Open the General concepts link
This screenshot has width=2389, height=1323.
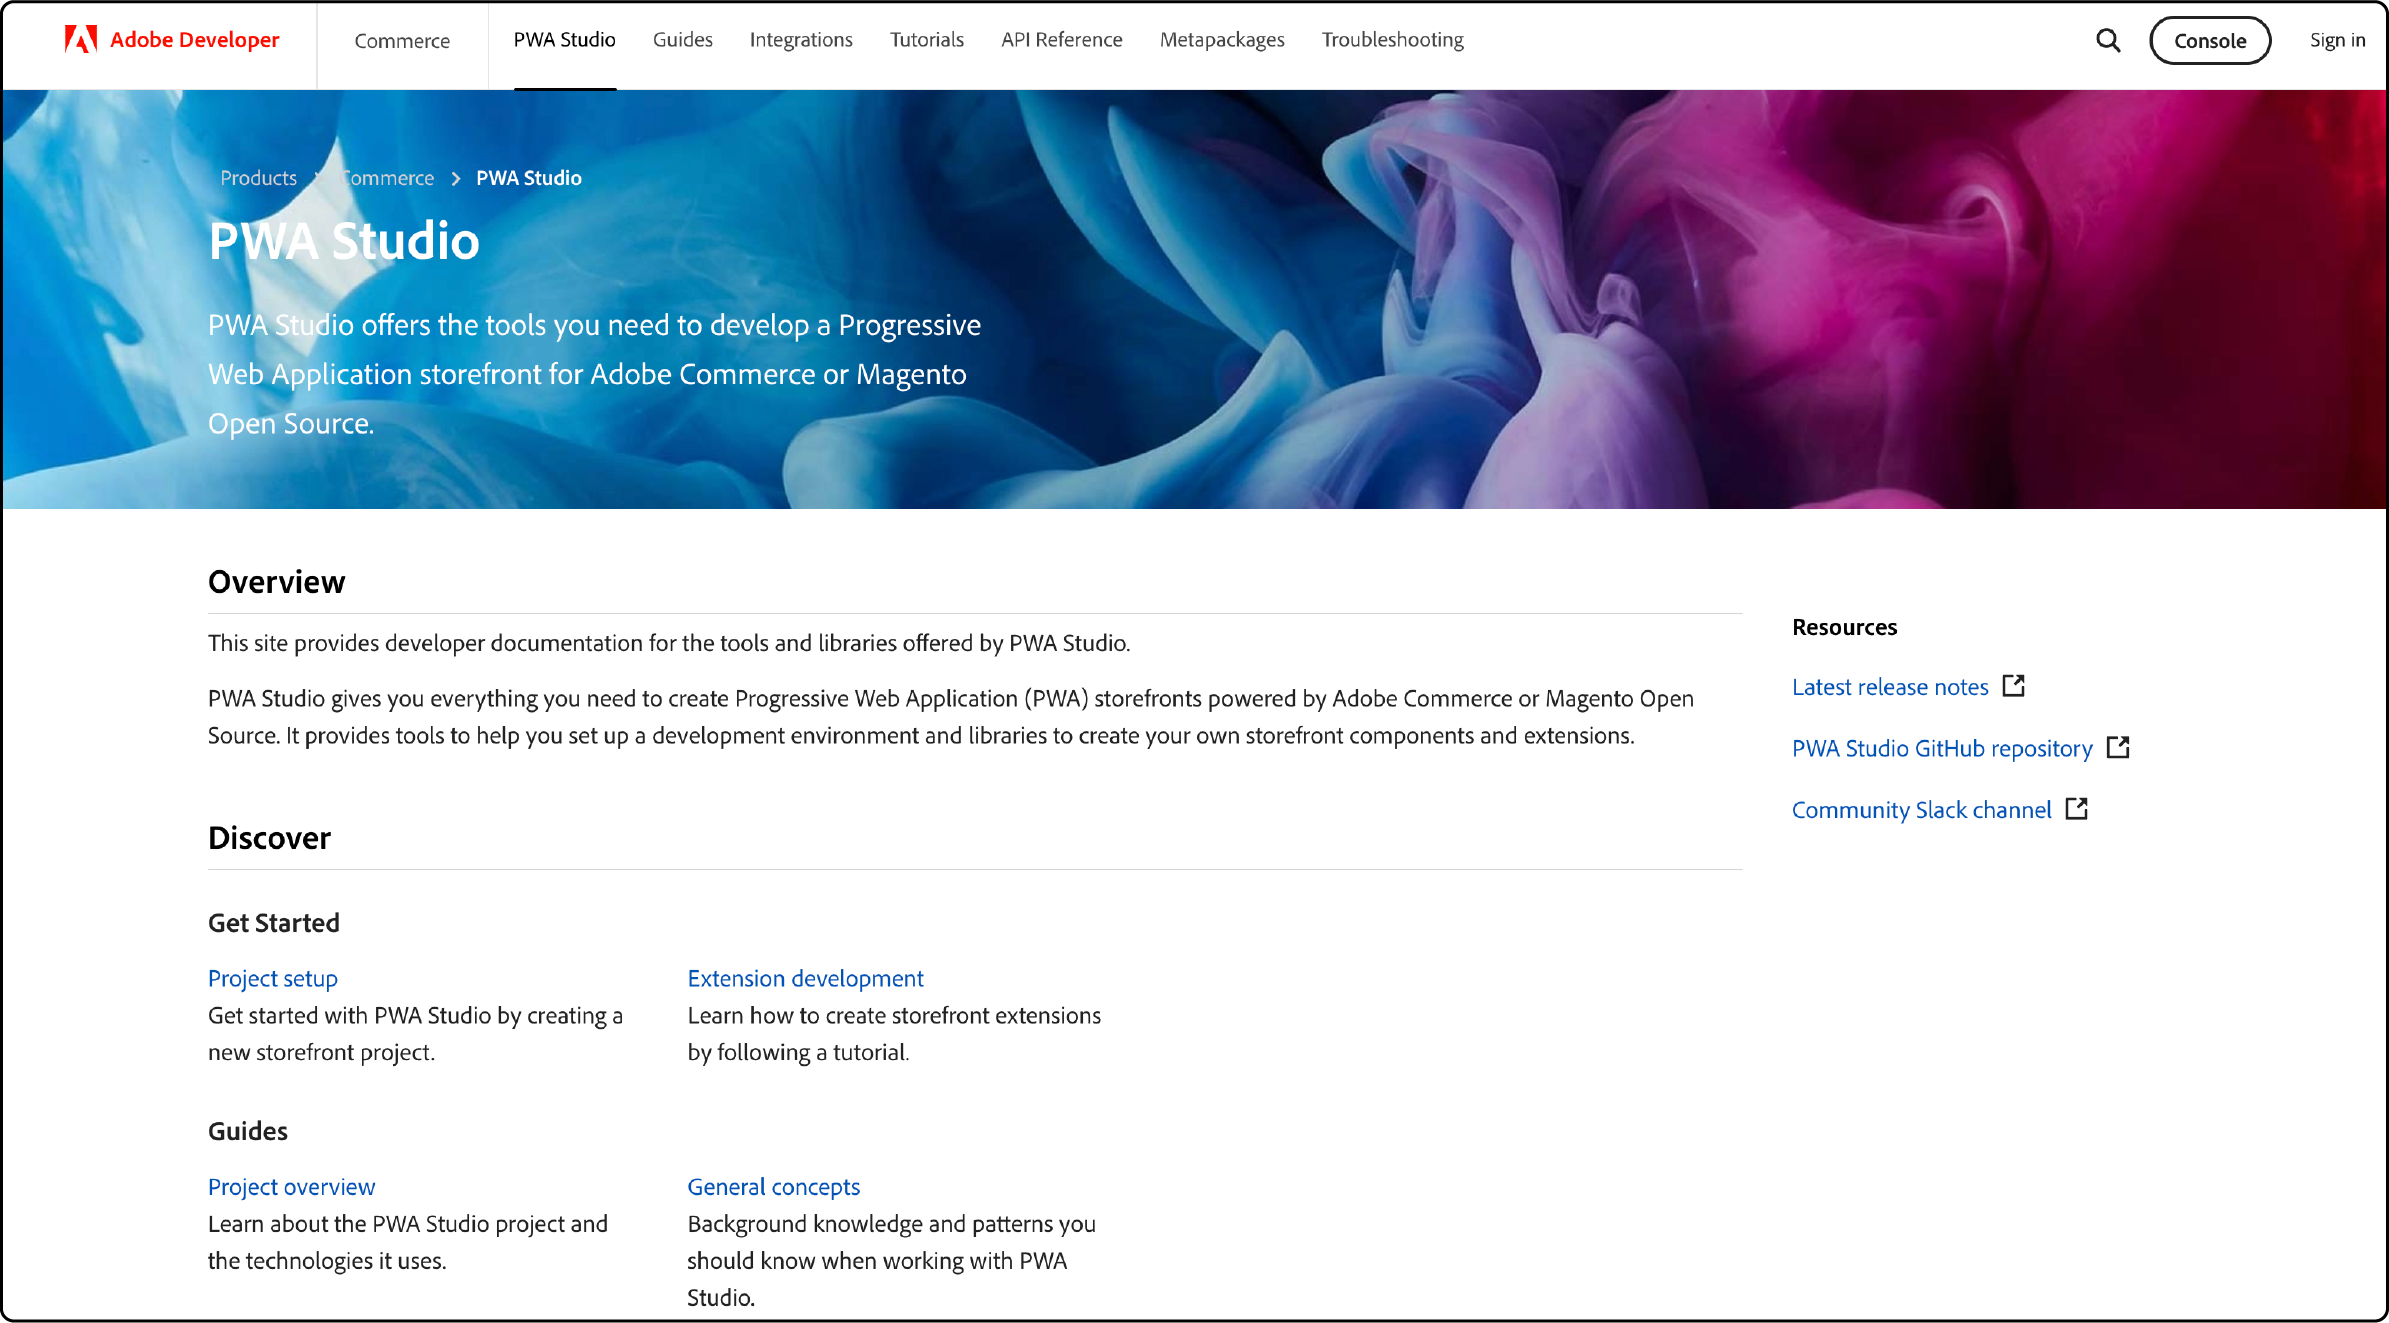[x=773, y=1186]
